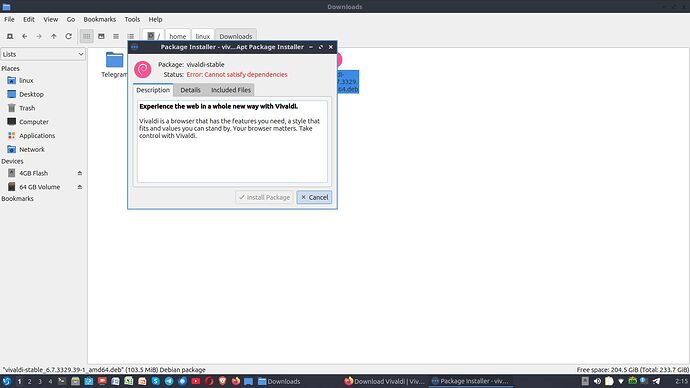
Task: Eject the 64 GB Volume
Action: tap(80, 187)
